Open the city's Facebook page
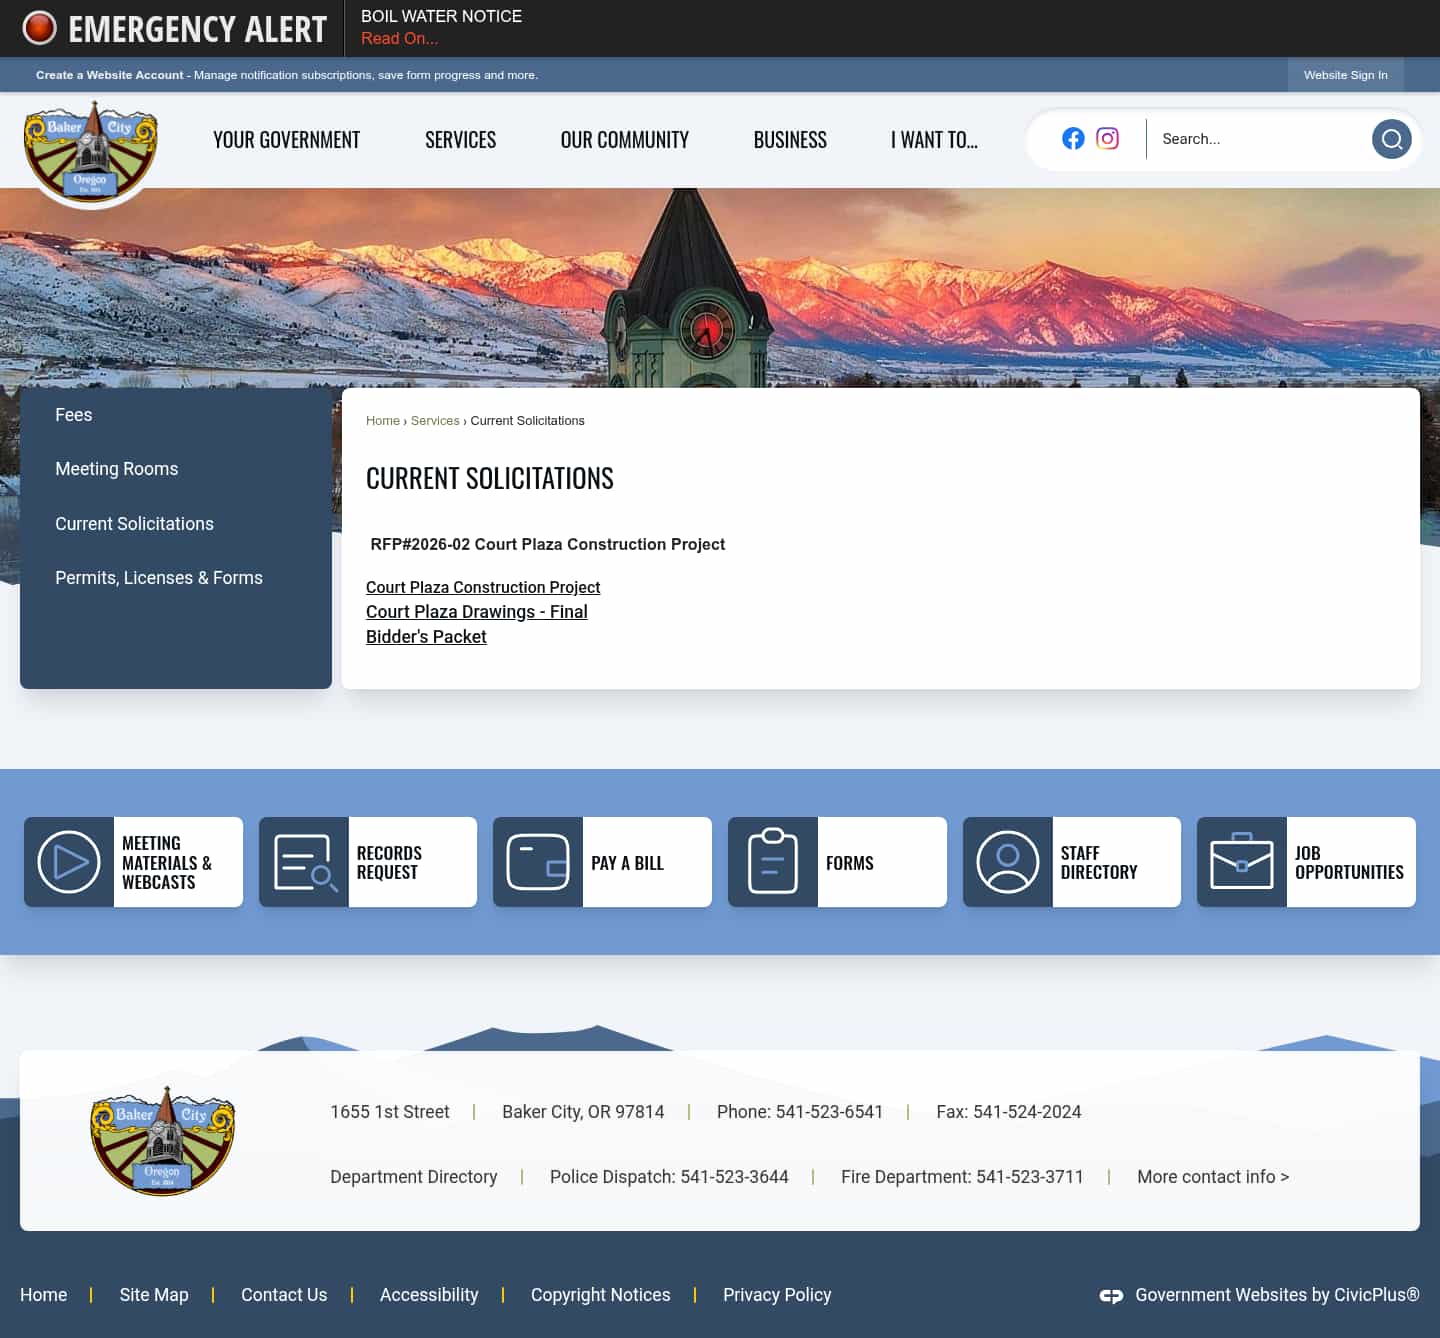The image size is (1440, 1338). tap(1073, 139)
